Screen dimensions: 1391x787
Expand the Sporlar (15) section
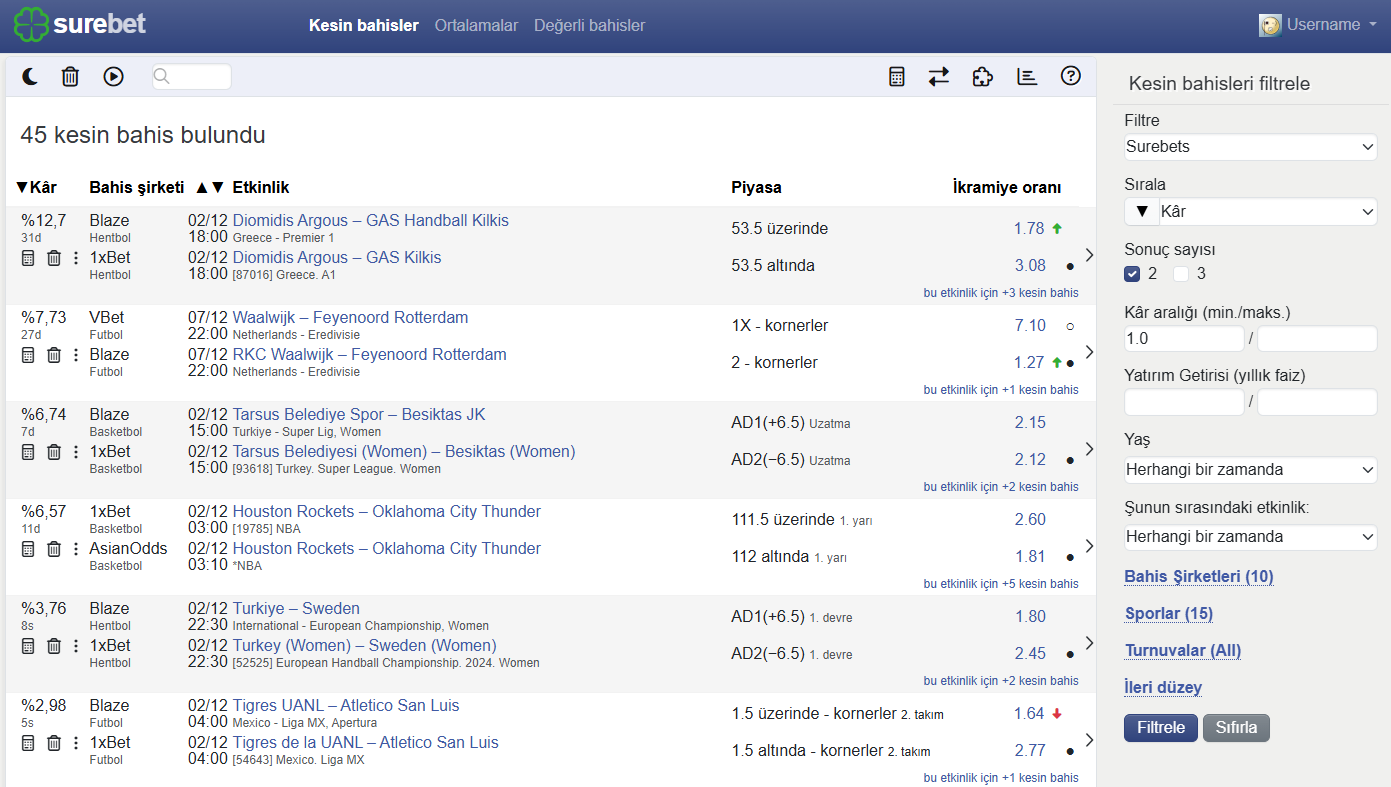point(1169,614)
